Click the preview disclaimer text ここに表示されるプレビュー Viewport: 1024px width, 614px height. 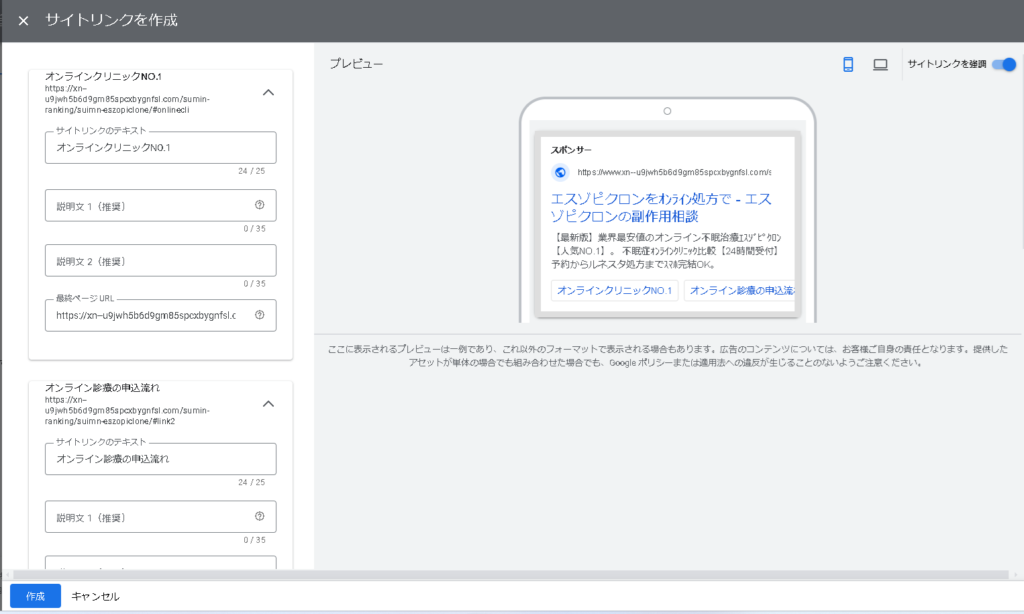point(667,356)
